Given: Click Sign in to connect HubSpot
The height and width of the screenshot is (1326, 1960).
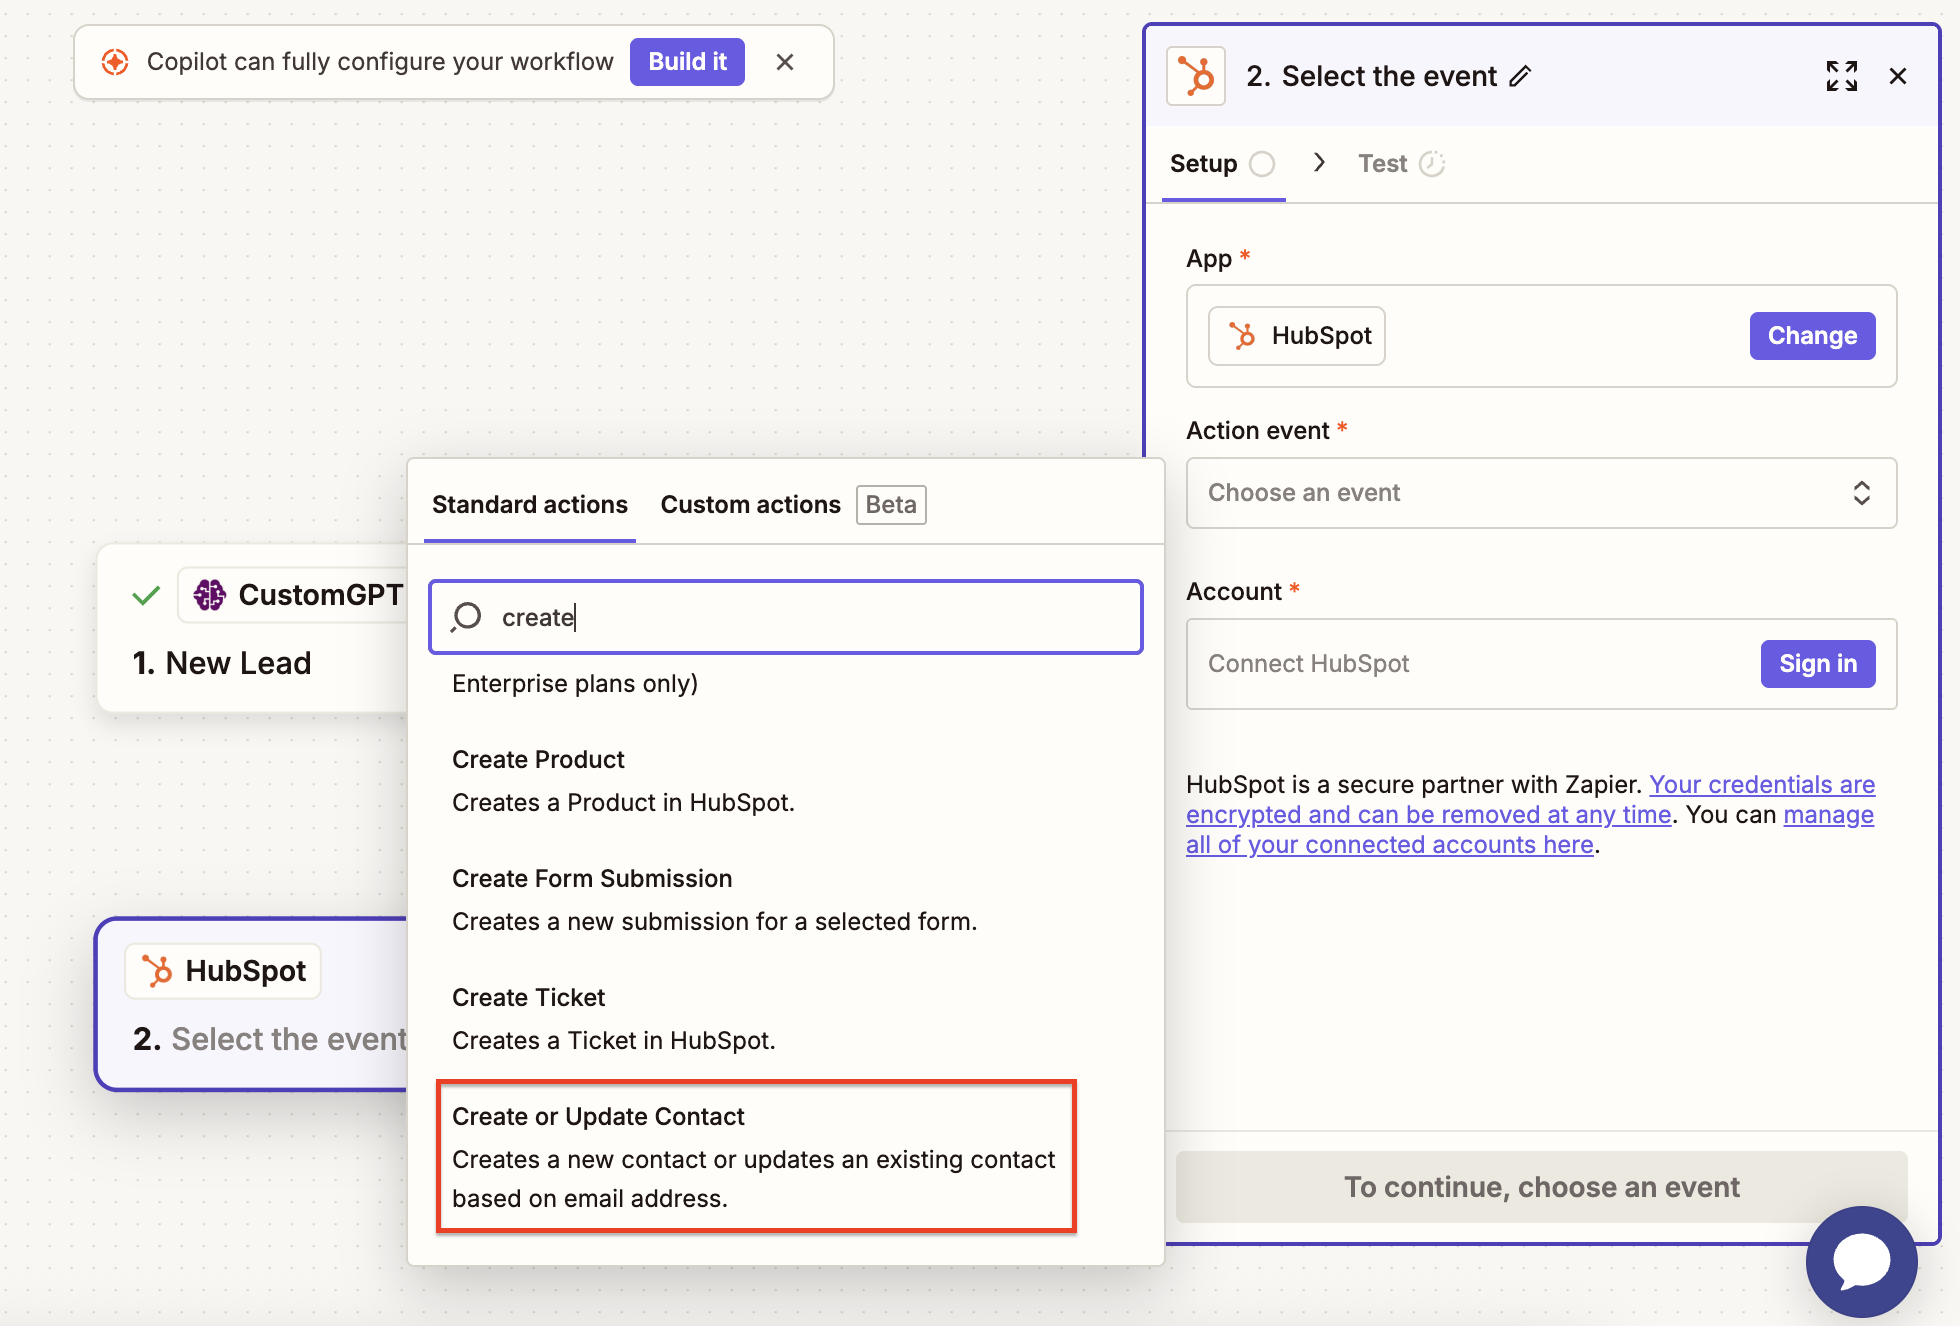Looking at the screenshot, I should pos(1817,664).
